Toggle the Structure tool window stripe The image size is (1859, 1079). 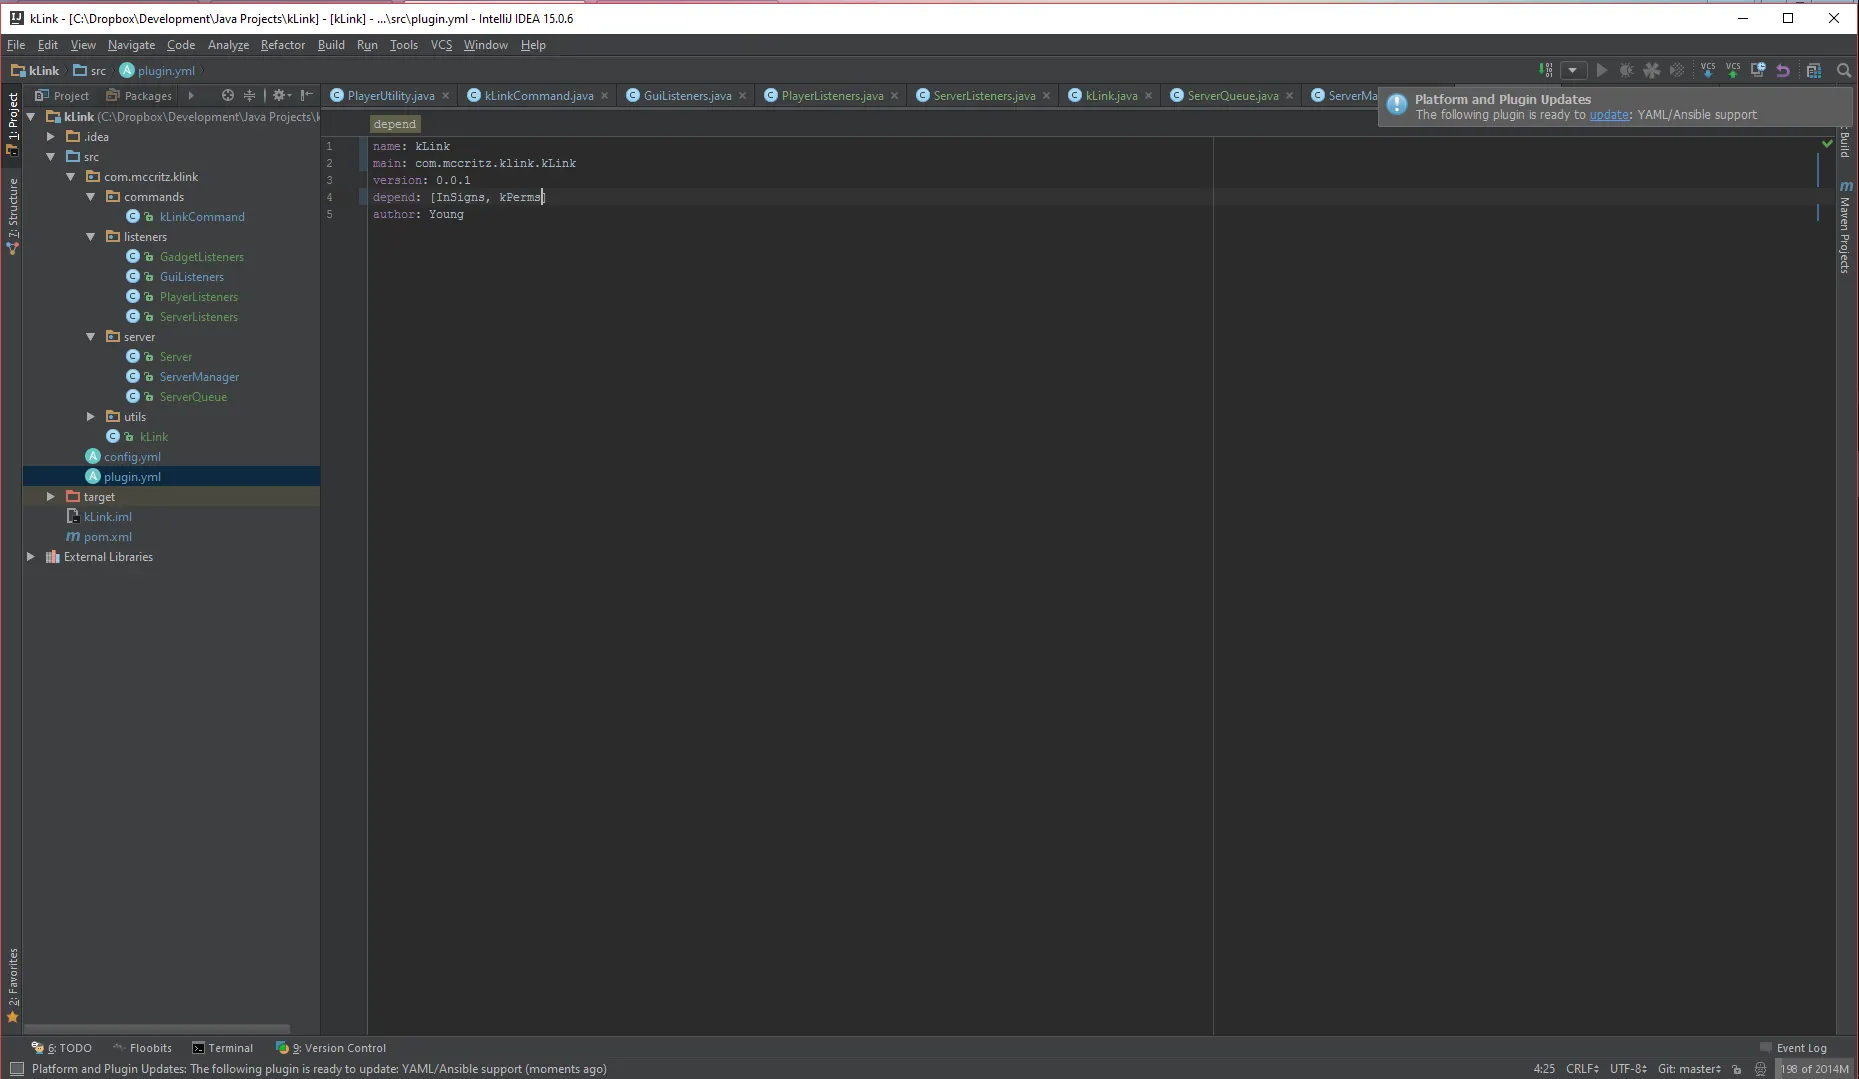12,215
